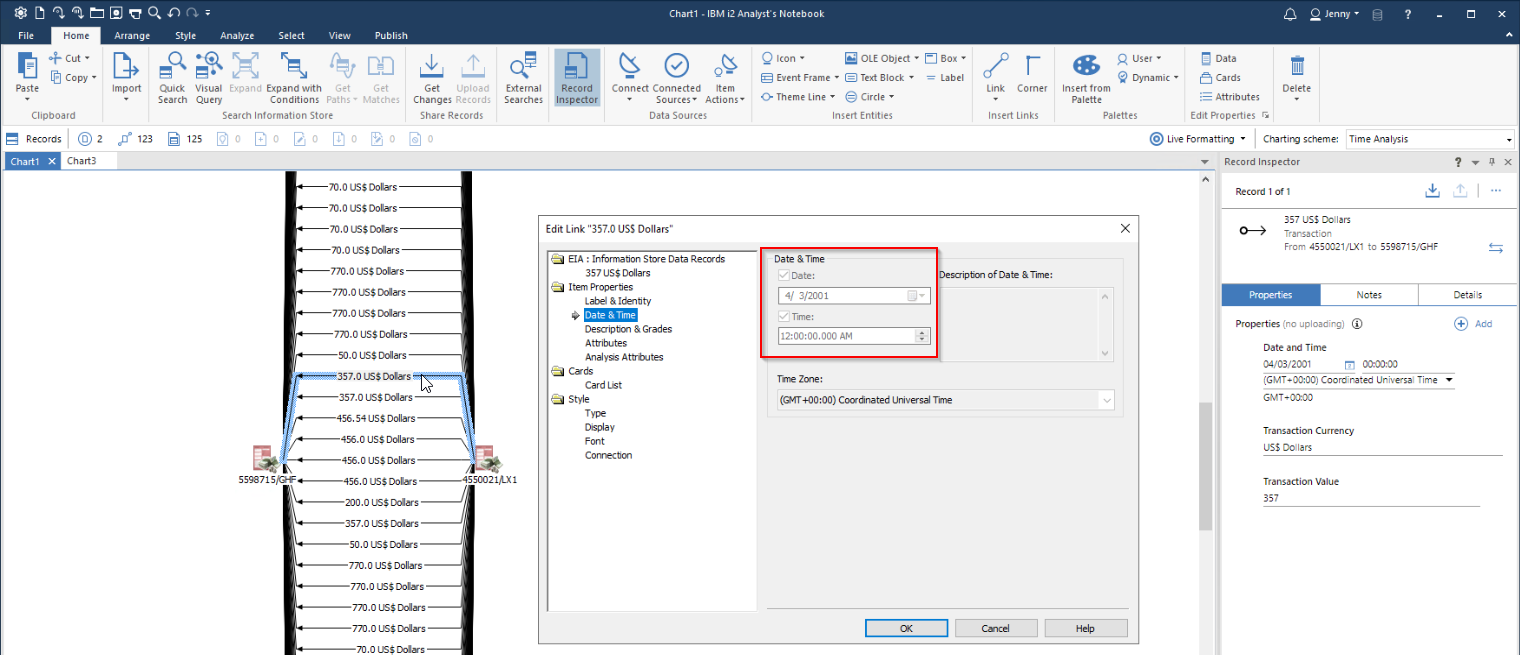Switch to the Analyze ribbon tab
The width and height of the screenshot is (1520, 655).
click(x=237, y=35)
